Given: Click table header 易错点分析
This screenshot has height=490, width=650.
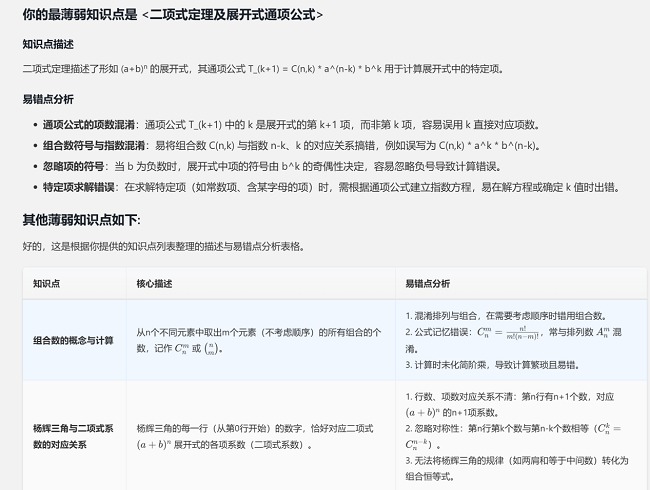Looking at the screenshot, I should (x=427, y=284).
